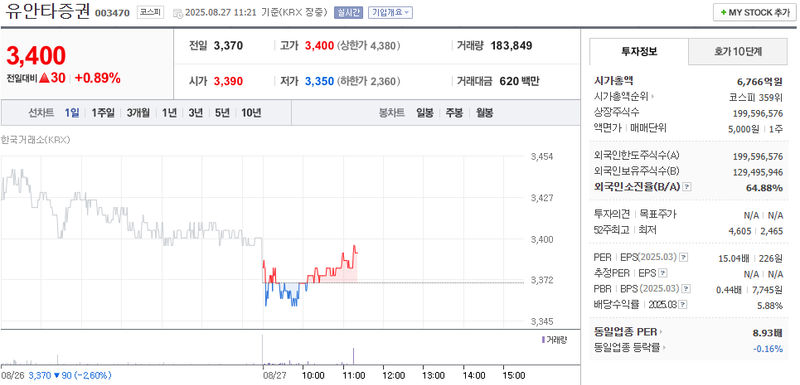Click the help icon next to 외국인소진율(B/A)
800x385 pixels.
687,187
